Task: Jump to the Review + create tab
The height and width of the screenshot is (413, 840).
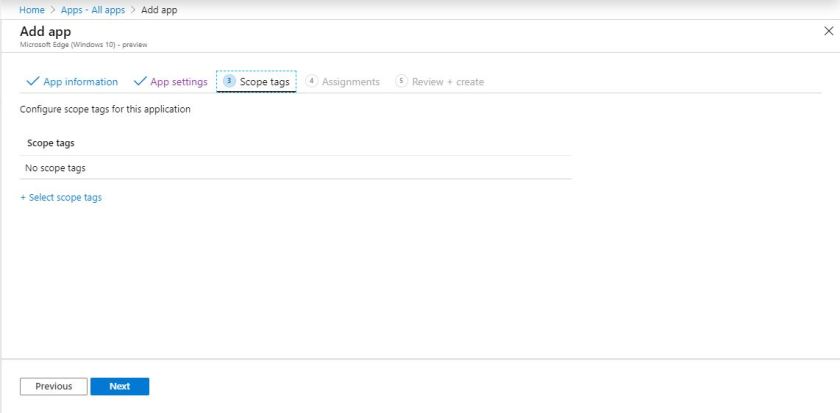Action: 448,82
